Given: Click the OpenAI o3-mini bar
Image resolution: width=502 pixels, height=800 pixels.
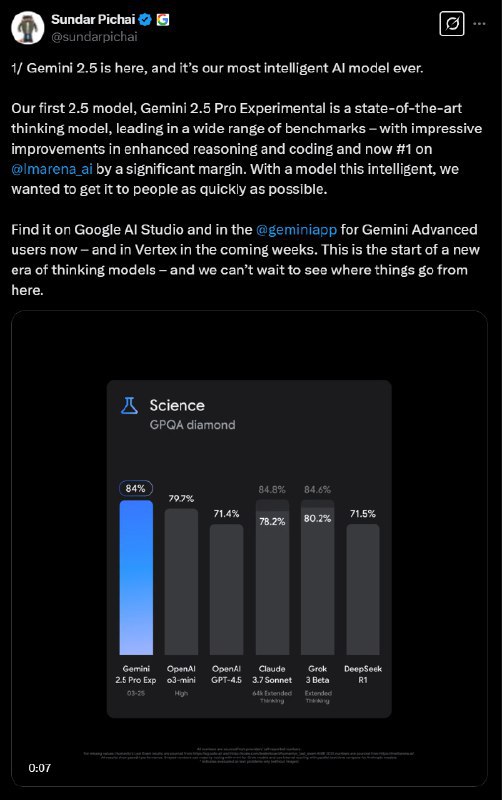Looking at the screenshot, I should click(x=181, y=582).
